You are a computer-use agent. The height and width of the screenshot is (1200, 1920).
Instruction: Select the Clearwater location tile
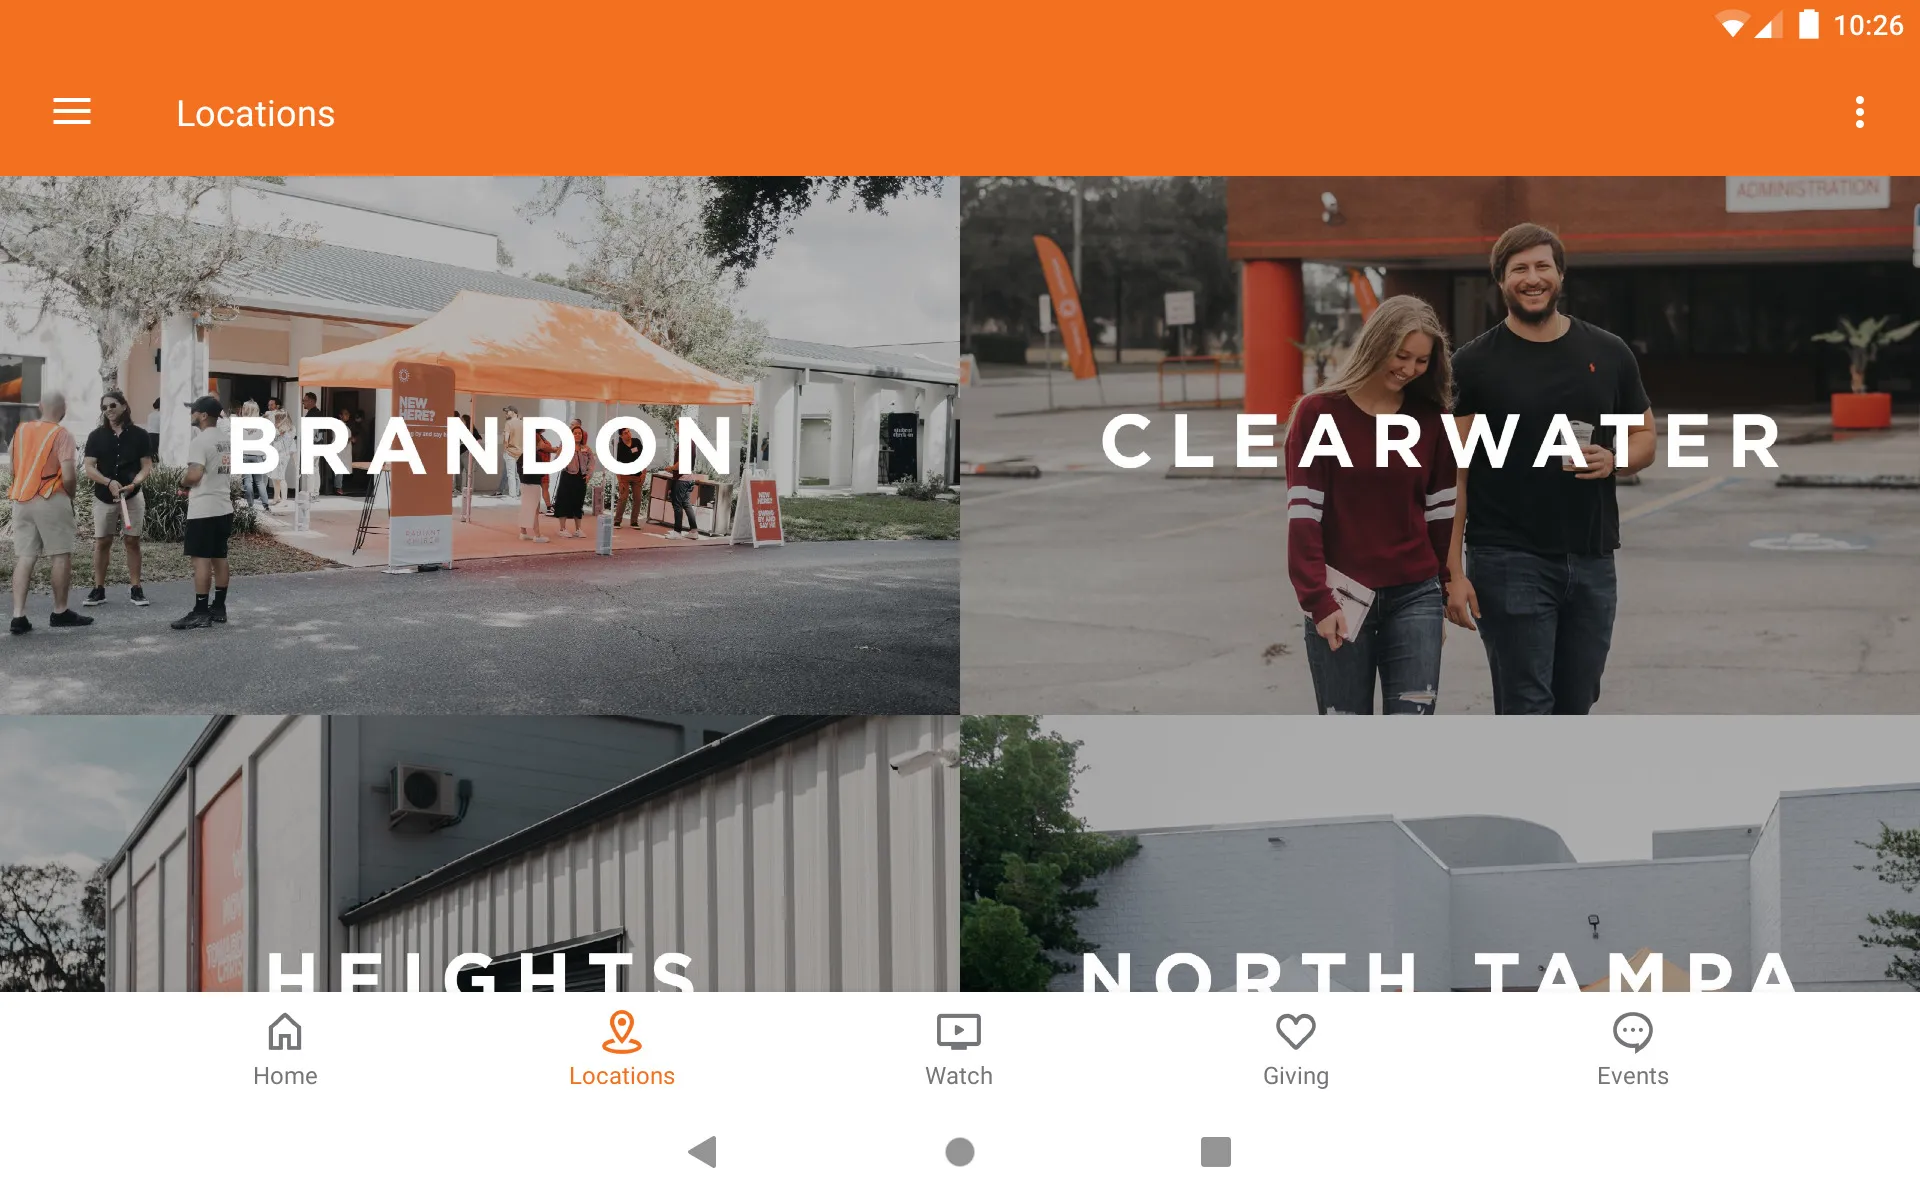point(1440,442)
